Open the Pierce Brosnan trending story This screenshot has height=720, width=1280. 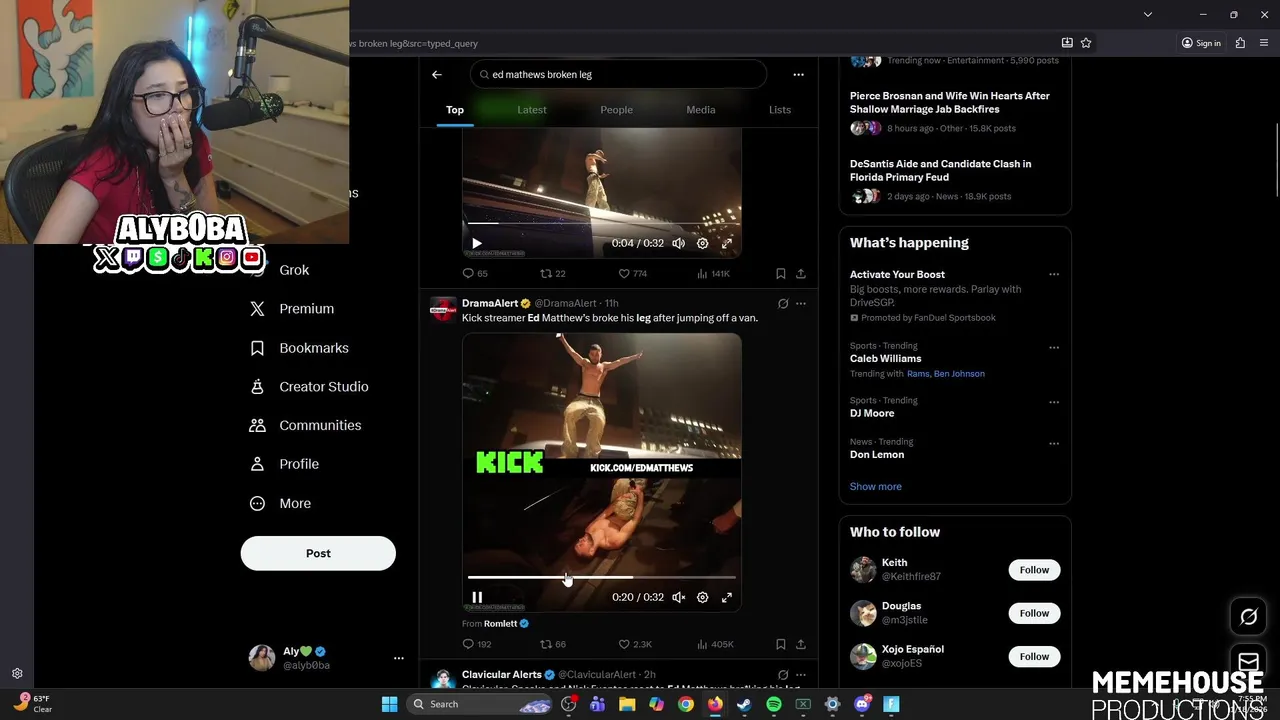click(x=950, y=103)
